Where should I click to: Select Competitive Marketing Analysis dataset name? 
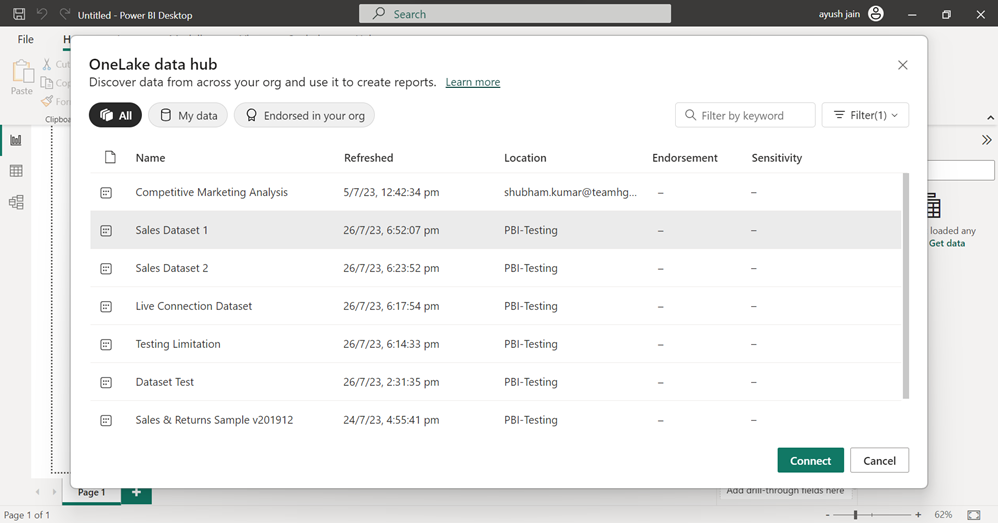click(x=211, y=192)
